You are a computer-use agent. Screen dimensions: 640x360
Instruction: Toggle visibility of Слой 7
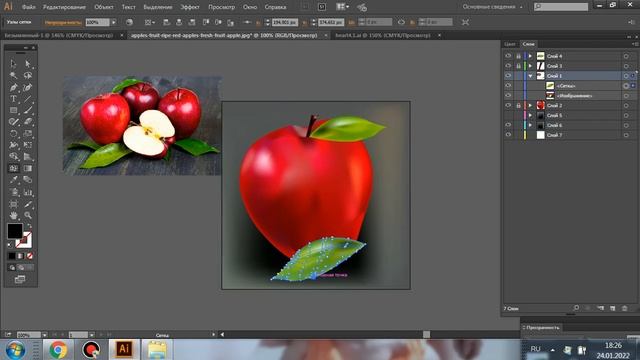[x=508, y=135]
